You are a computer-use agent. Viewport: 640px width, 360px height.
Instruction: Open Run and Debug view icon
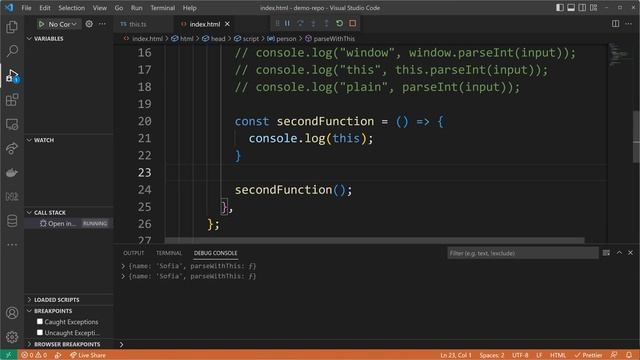12,76
